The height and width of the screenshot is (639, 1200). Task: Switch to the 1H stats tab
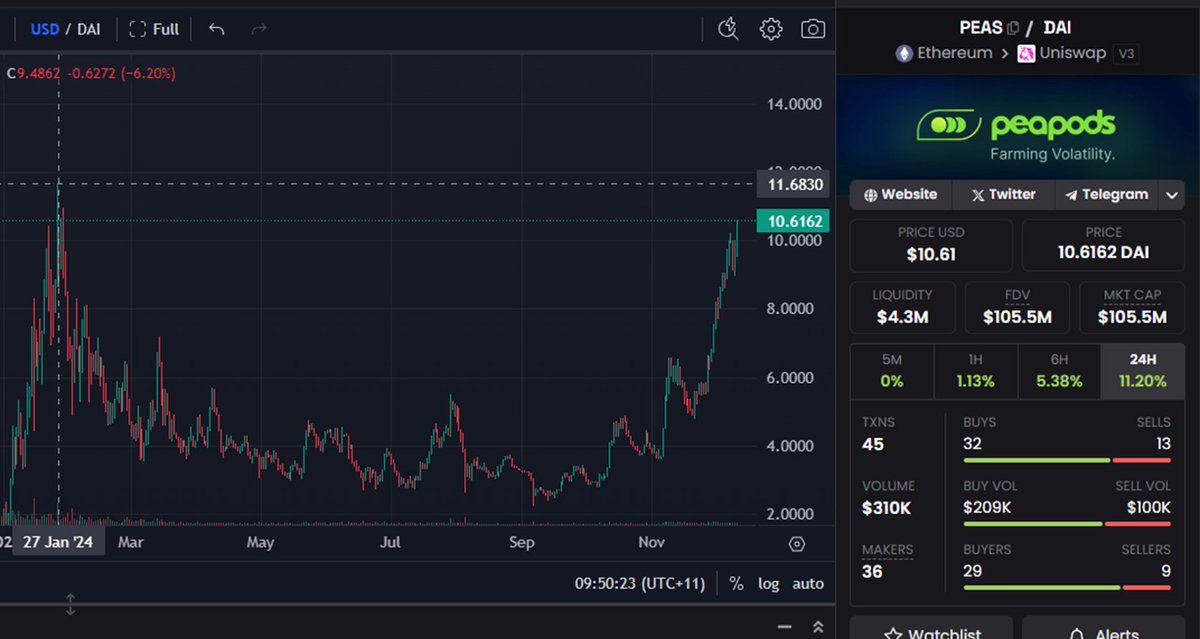[976, 370]
